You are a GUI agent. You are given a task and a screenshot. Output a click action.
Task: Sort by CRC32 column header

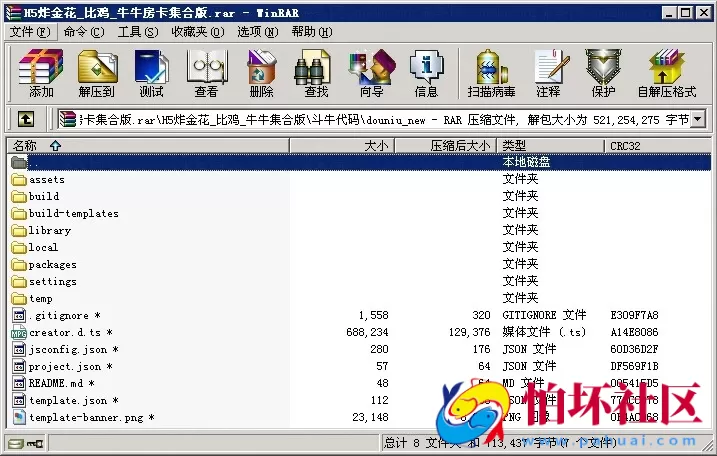coord(658,146)
